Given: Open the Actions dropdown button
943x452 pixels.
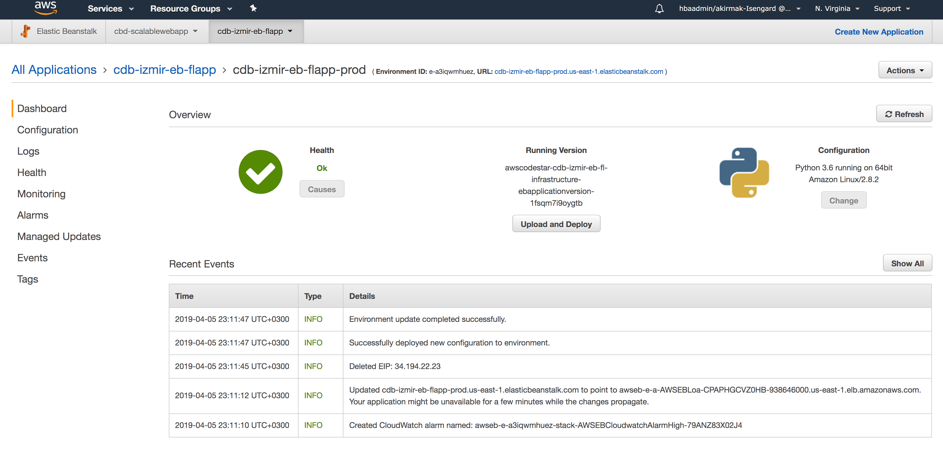Looking at the screenshot, I should click(x=905, y=70).
